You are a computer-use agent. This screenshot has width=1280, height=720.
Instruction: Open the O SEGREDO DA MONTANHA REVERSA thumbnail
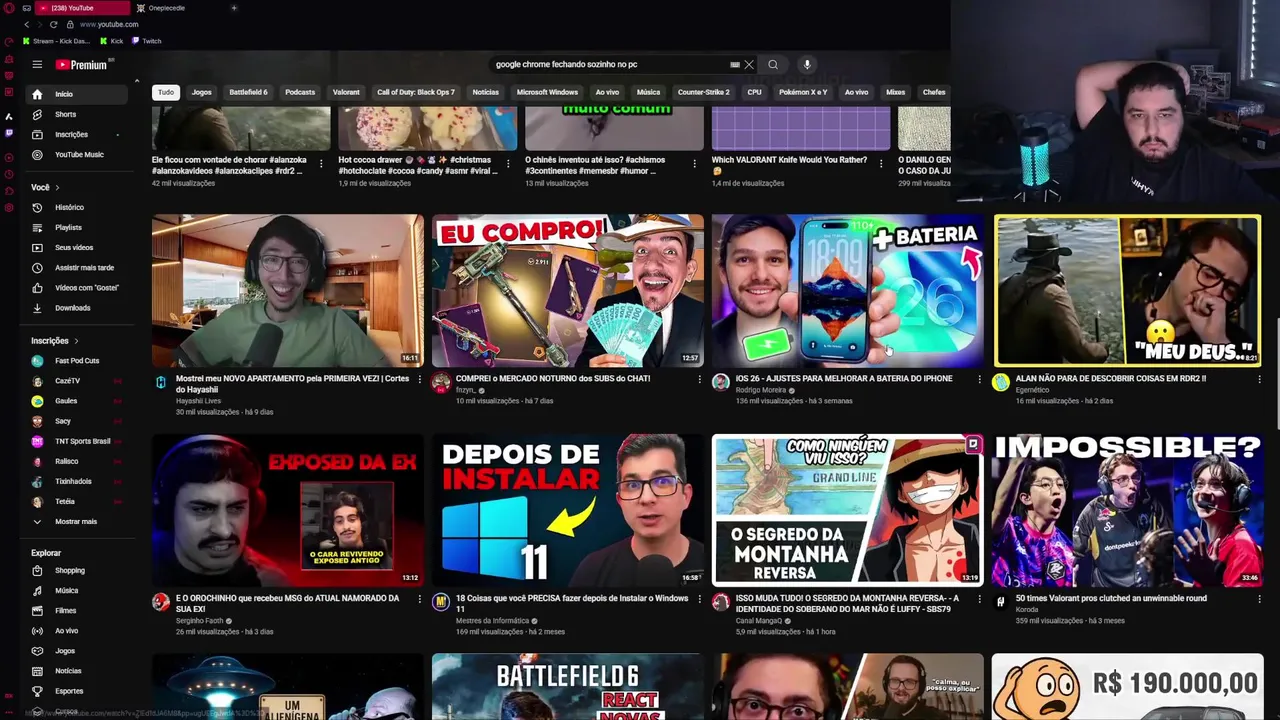pyautogui.click(x=848, y=510)
